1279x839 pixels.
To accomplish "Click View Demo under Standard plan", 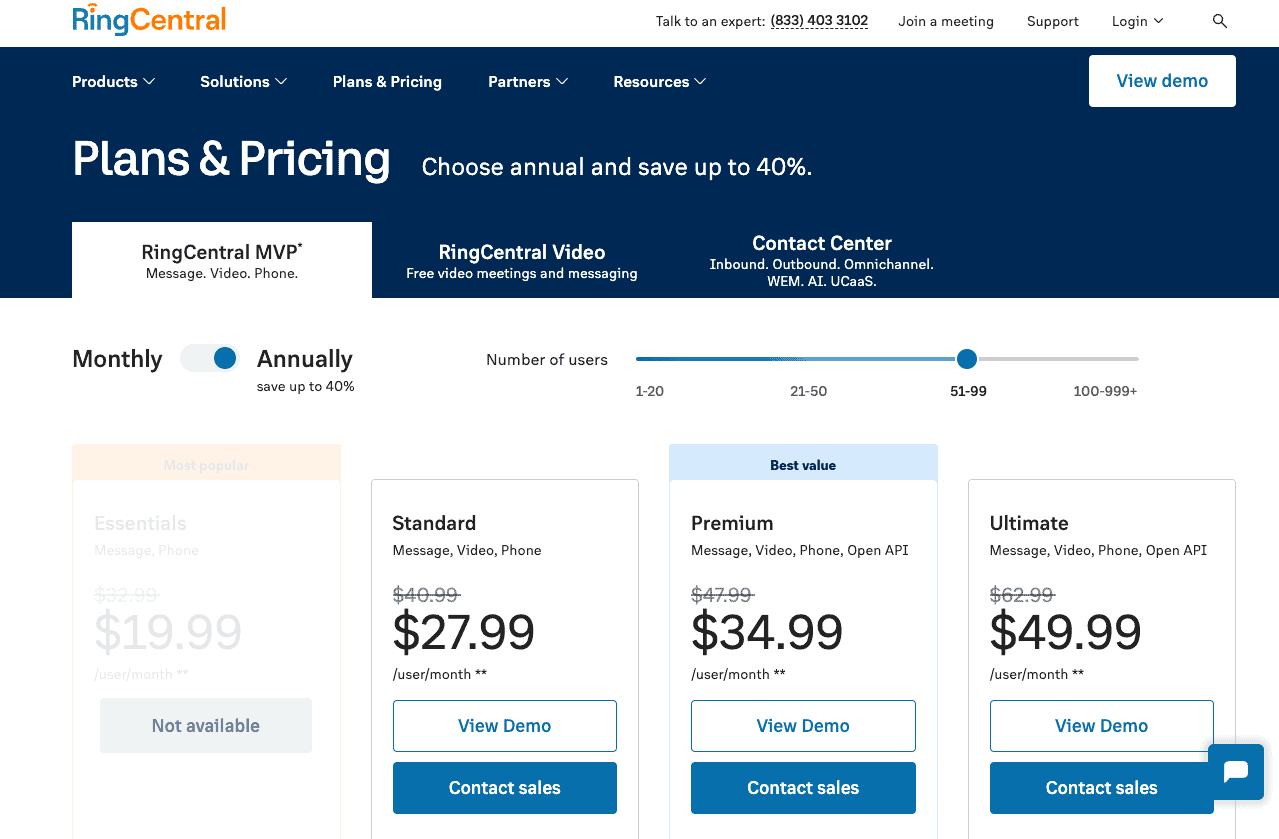I will click(x=504, y=726).
